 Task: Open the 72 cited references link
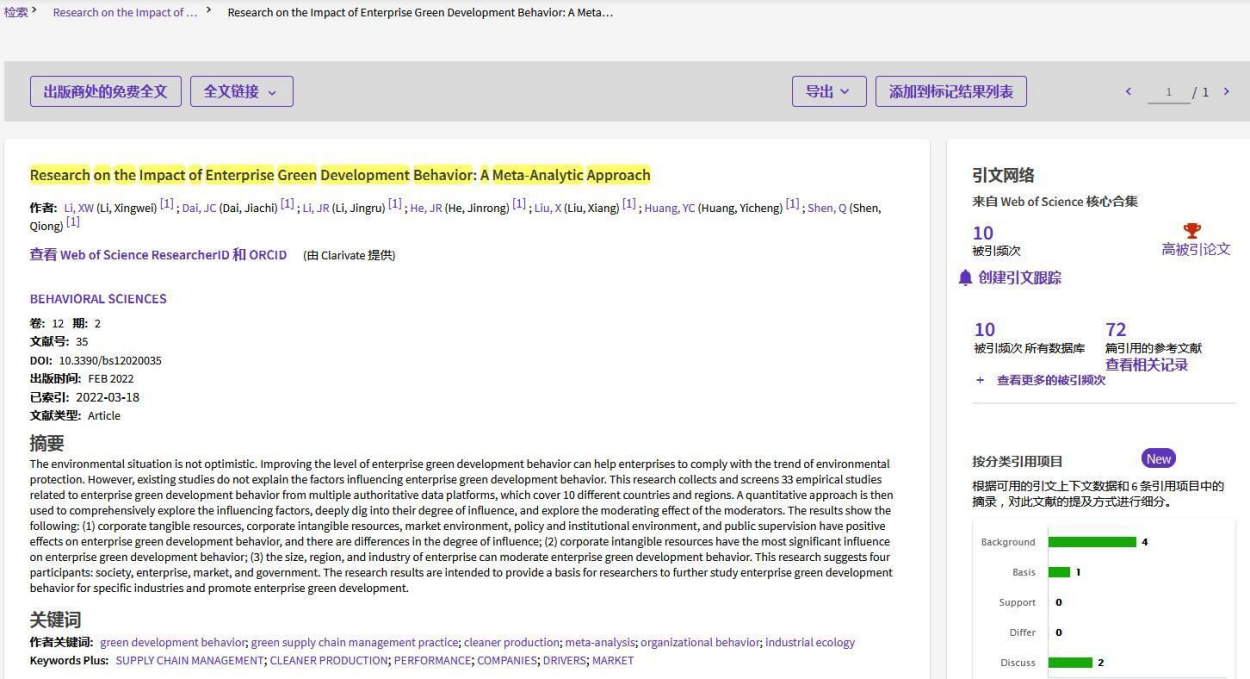pyautogui.click(x=1116, y=330)
